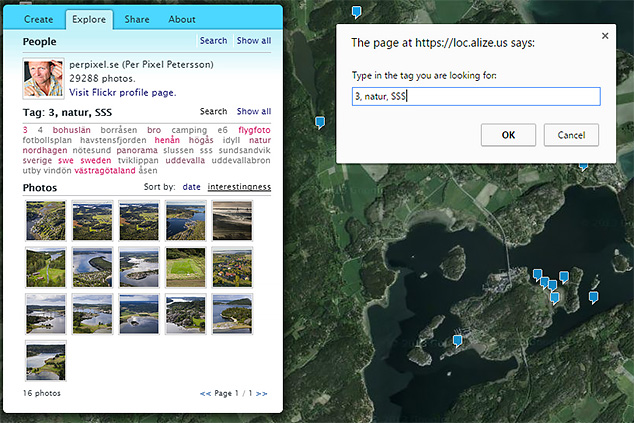Go to next page with >> arrows
634x423 pixels.
pyautogui.click(x=262, y=393)
